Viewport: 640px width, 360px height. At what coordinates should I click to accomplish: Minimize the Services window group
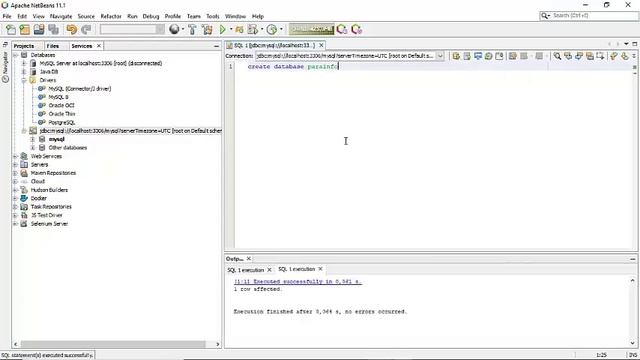(216, 46)
